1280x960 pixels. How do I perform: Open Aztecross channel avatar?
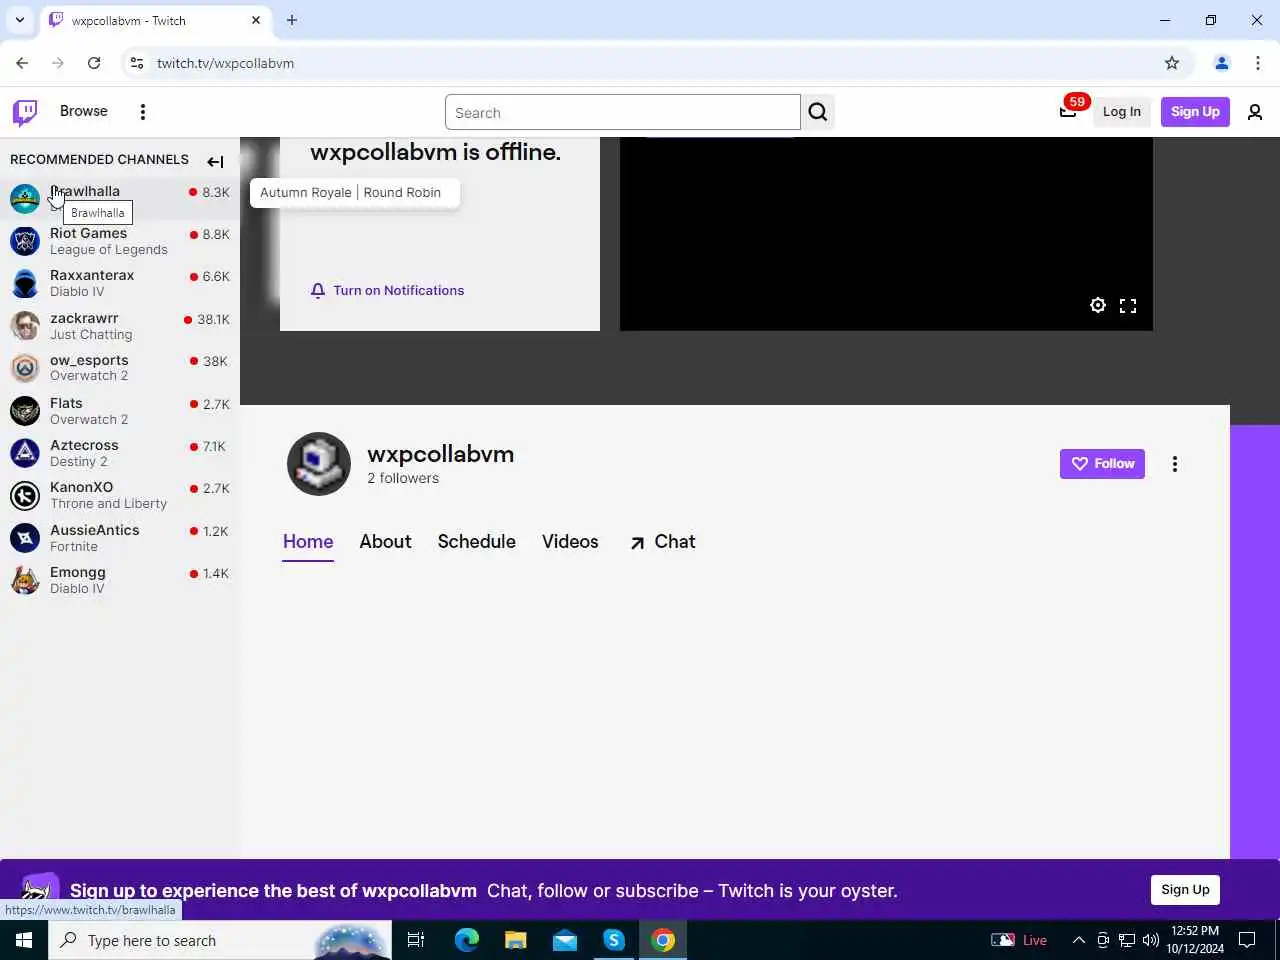click(x=25, y=453)
